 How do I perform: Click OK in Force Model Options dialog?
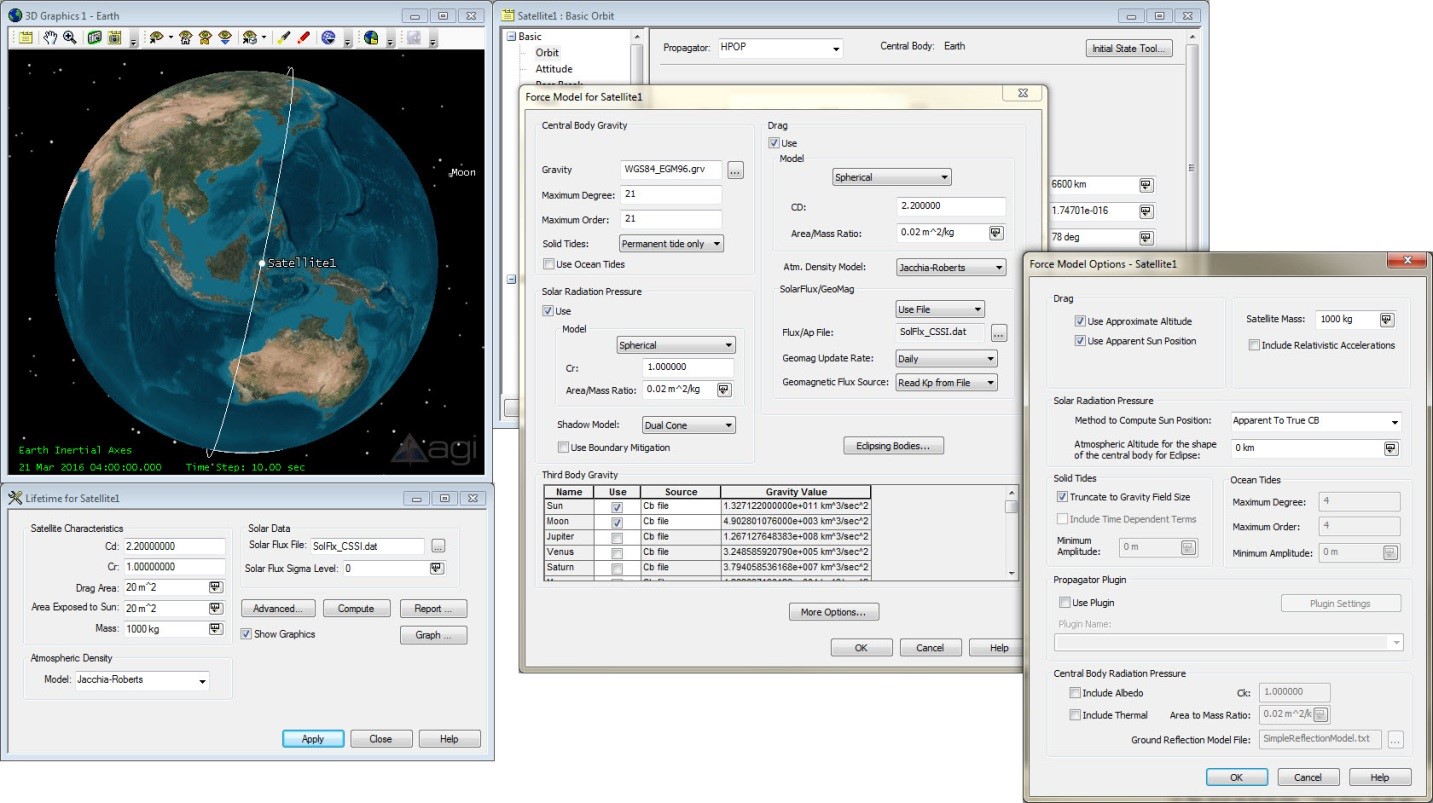[x=1236, y=777]
